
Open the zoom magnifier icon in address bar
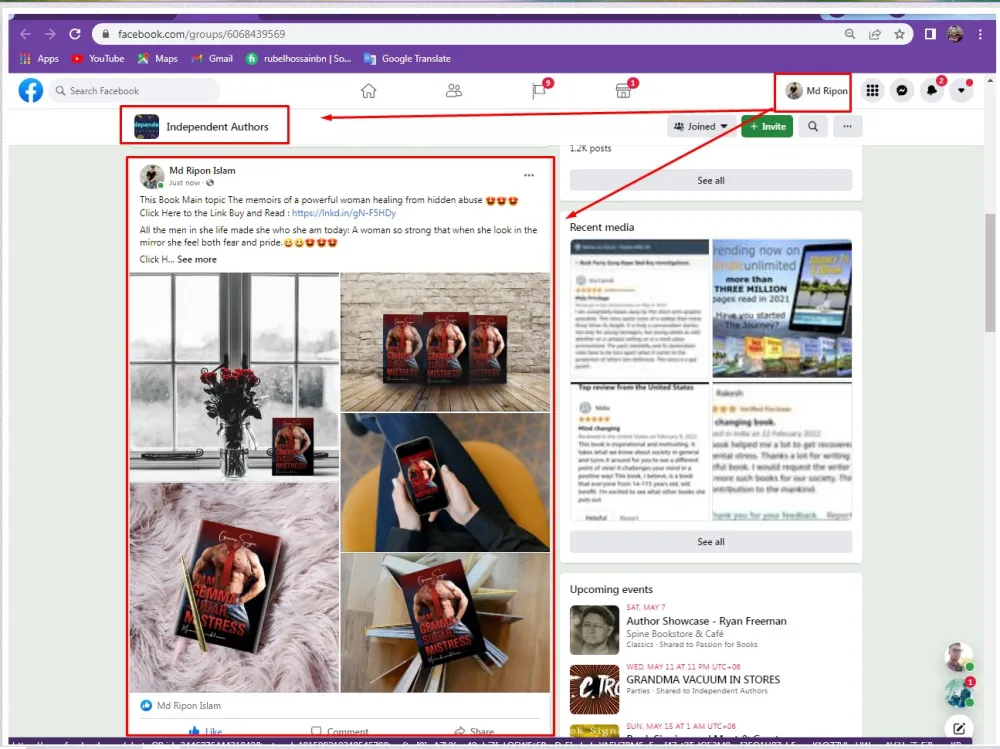pyautogui.click(x=849, y=34)
